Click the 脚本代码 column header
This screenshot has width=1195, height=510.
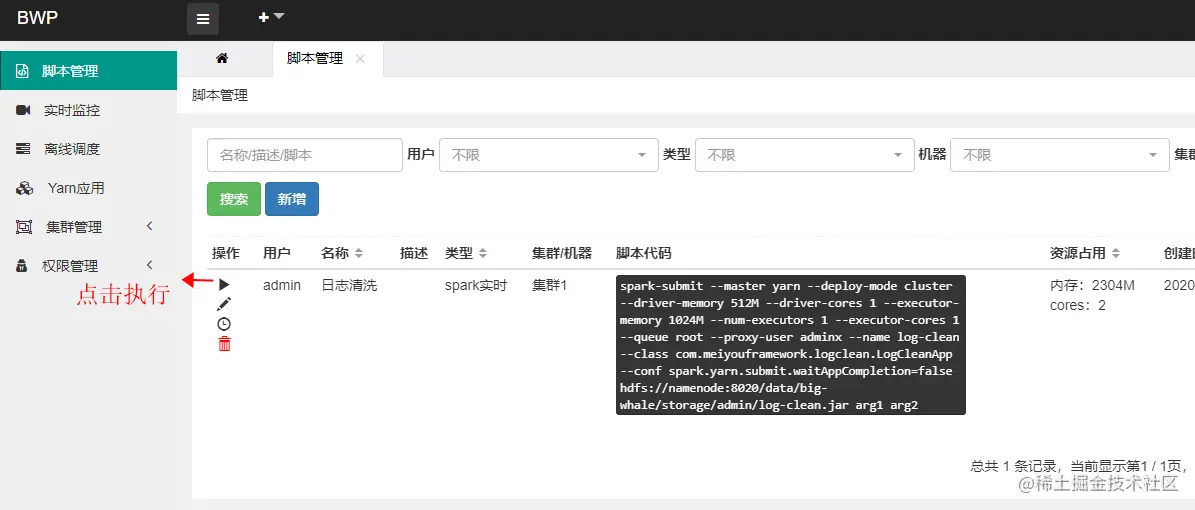(x=643, y=253)
